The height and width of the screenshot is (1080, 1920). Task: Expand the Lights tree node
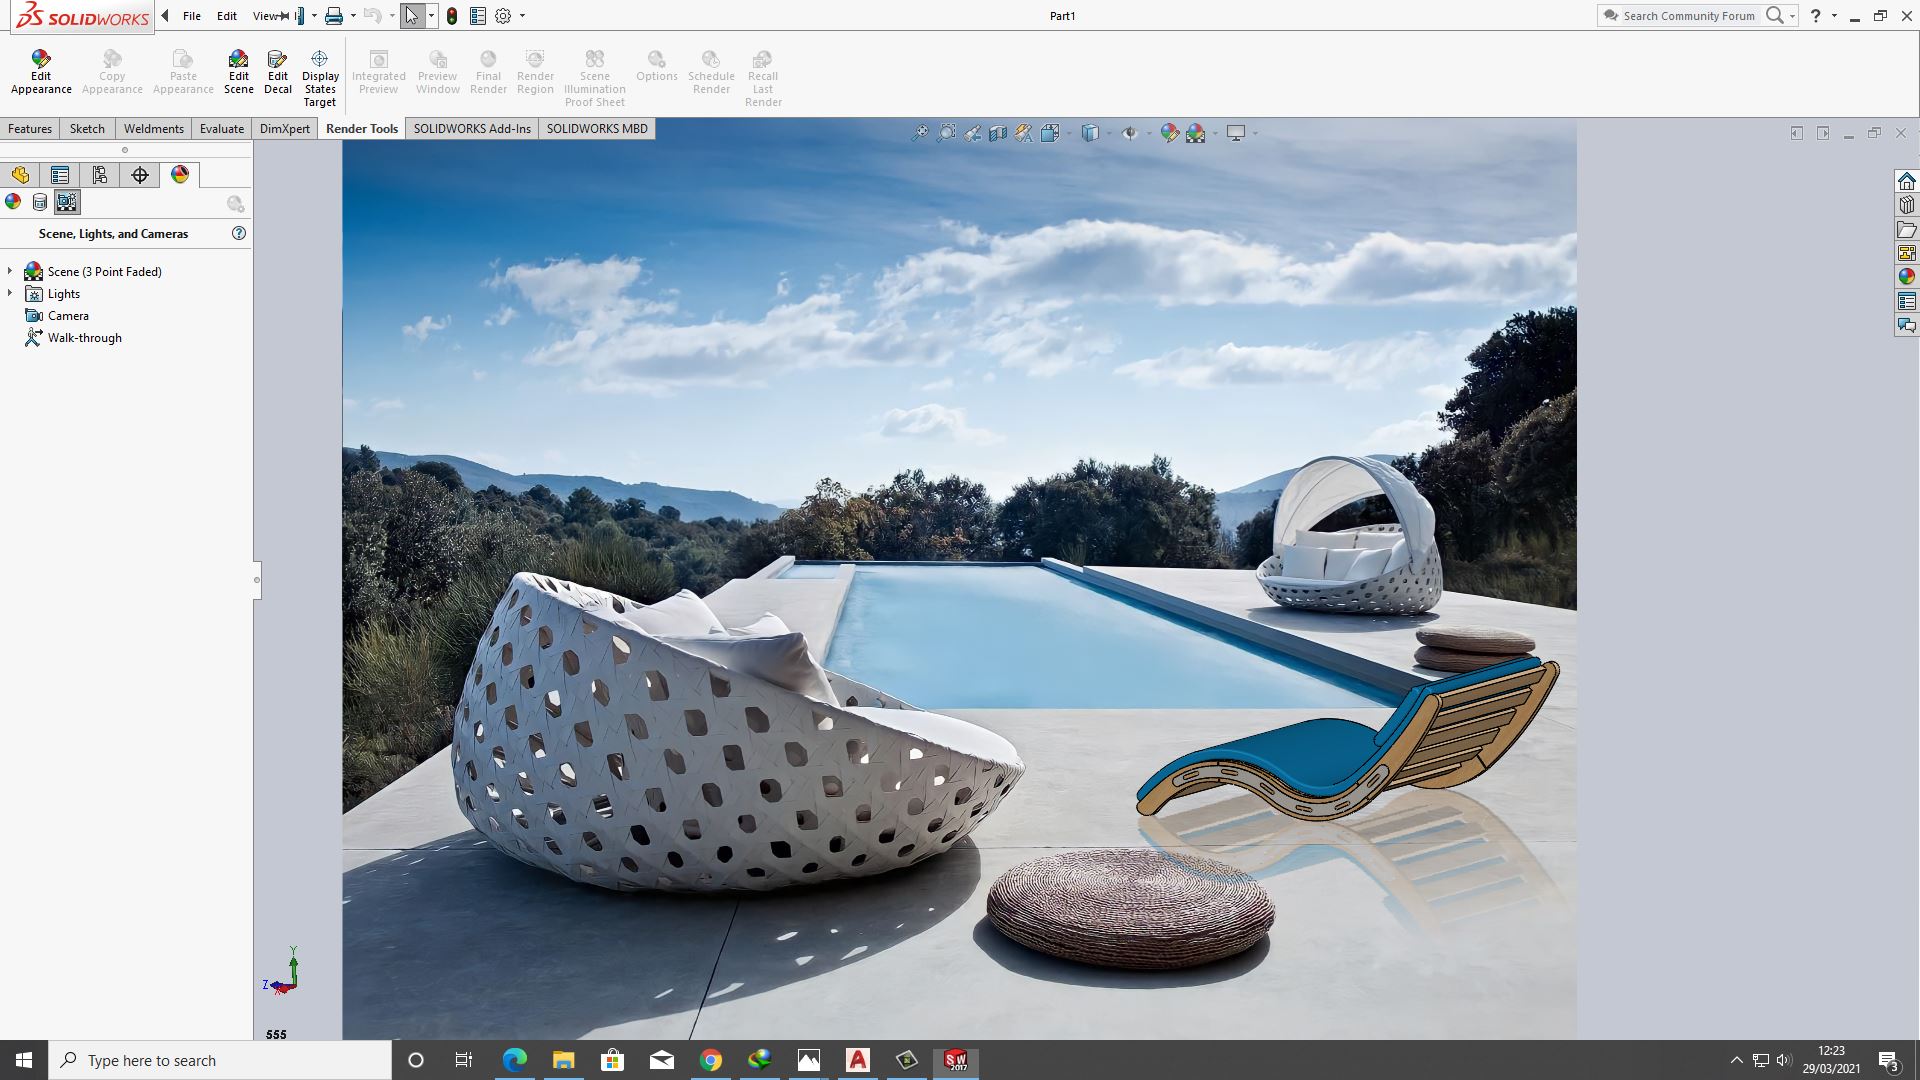pos(10,293)
